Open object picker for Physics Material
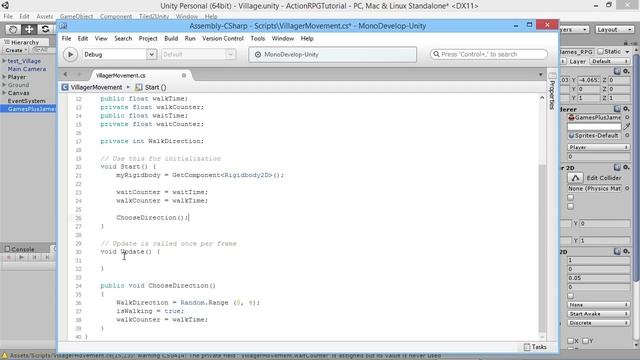640x360 pixels. 627,189
